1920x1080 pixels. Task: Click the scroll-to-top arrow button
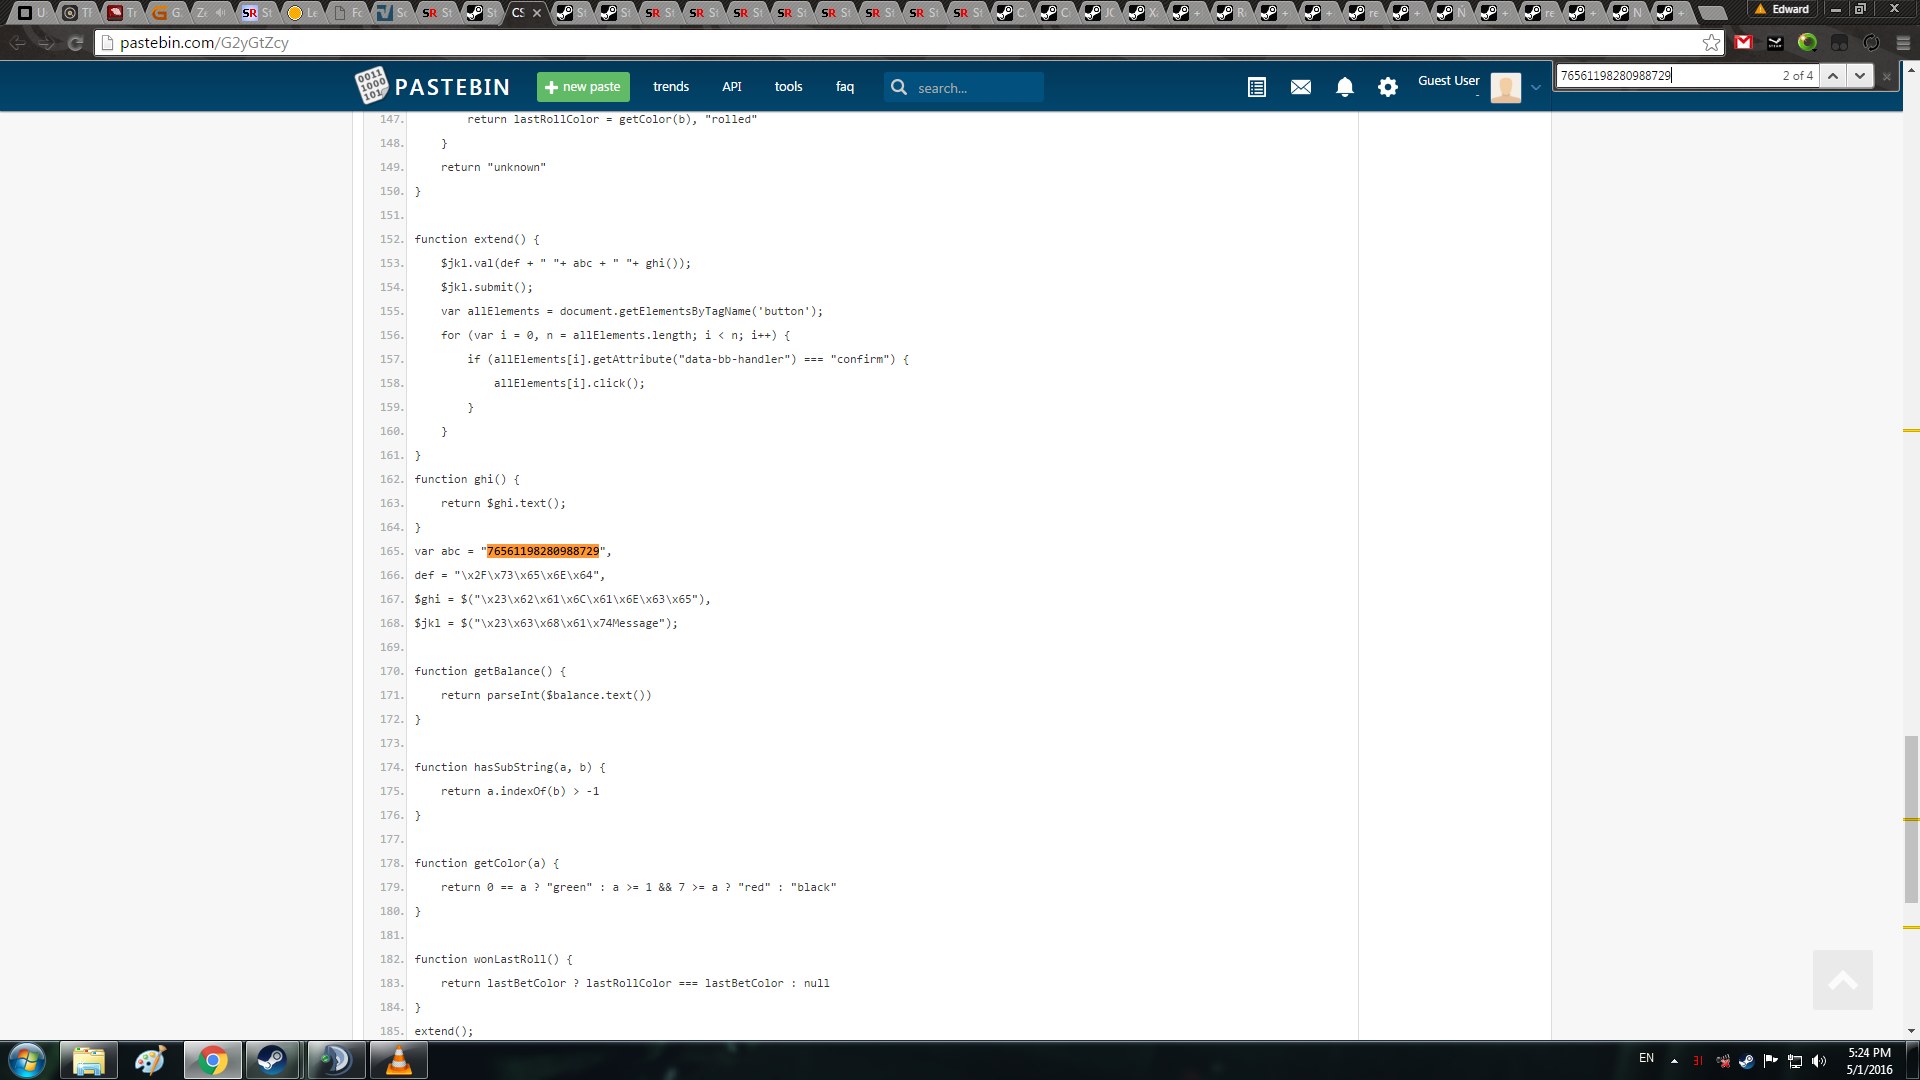(x=1842, y=980)
